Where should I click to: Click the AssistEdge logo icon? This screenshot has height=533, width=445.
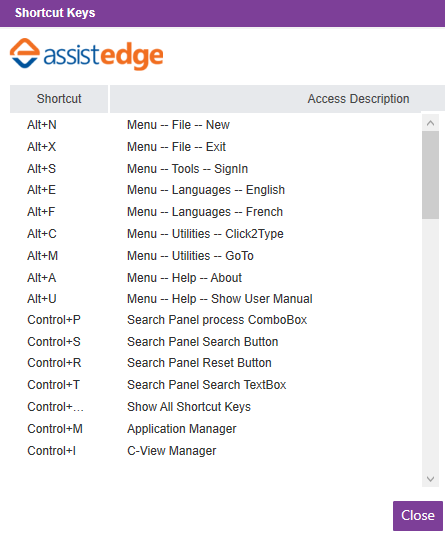pos(25,53)
